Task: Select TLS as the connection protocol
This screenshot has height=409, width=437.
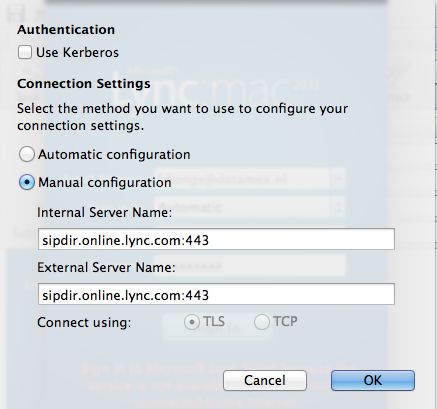Action: 192,322
